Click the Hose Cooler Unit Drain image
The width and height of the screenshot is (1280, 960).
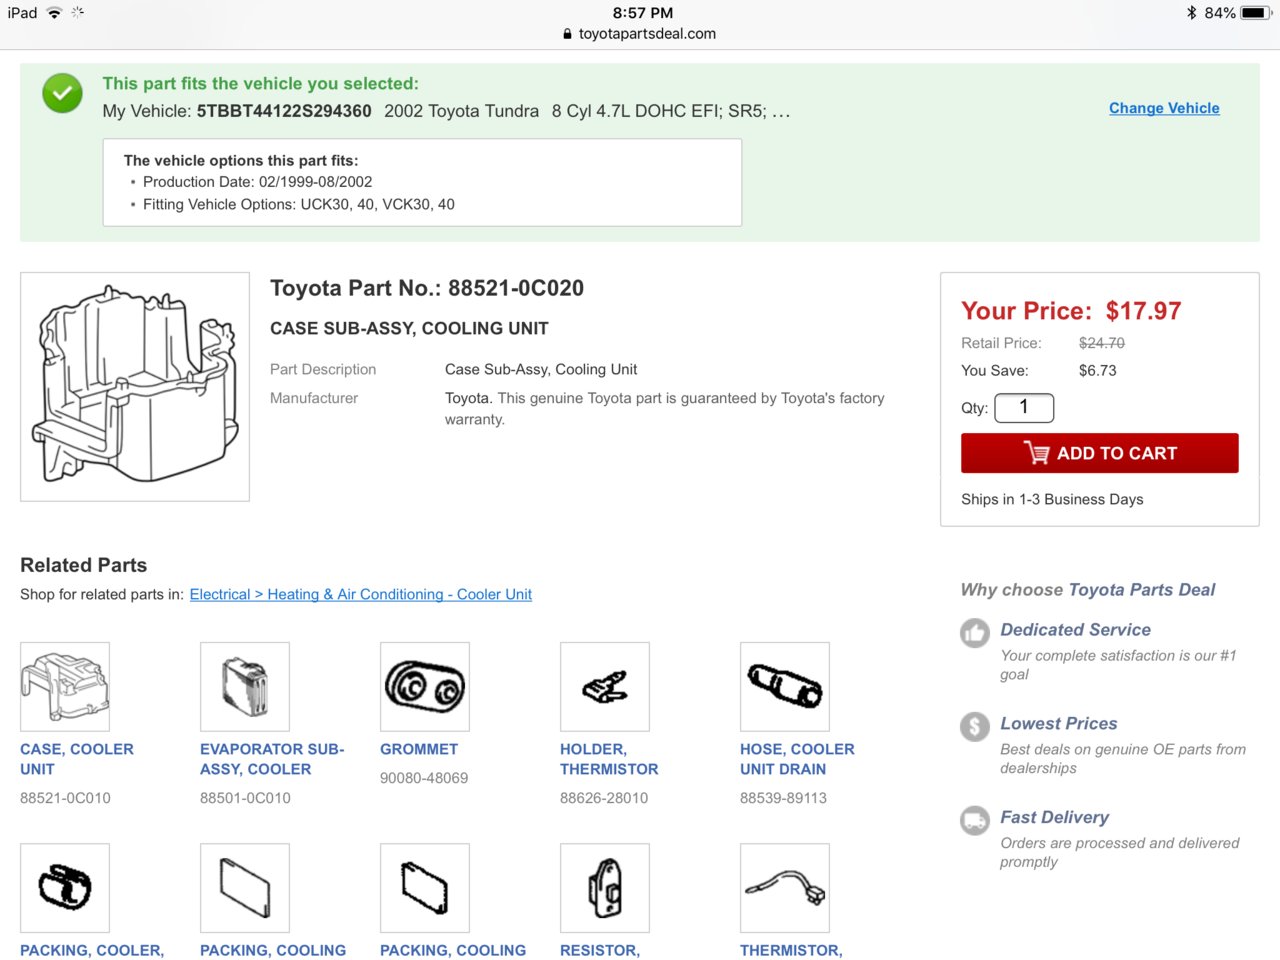click(x=785, y=687)
